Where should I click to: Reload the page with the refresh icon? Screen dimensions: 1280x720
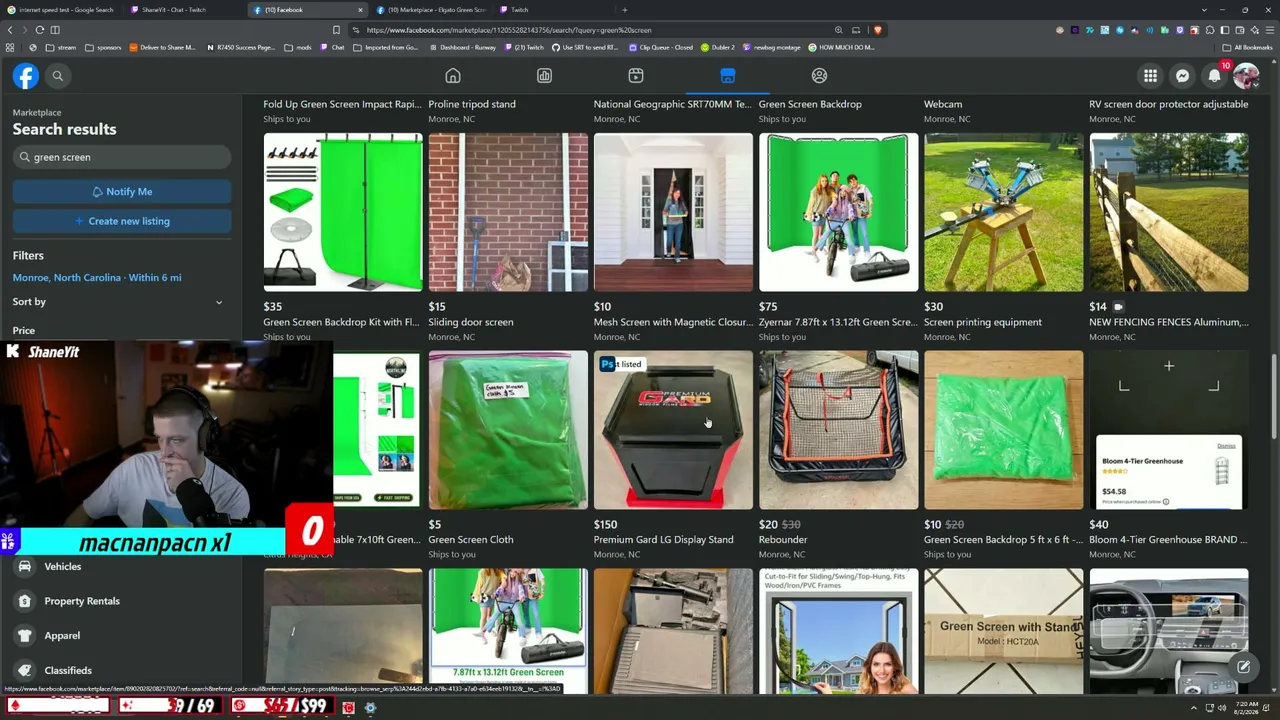pyautogui.click(x=39, y=30)
